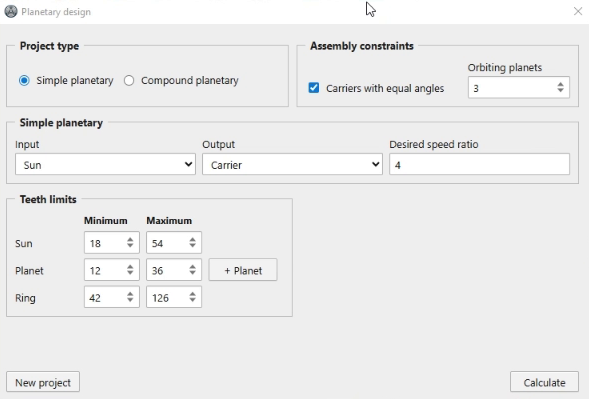Click the New project button

tap(43, 382)
